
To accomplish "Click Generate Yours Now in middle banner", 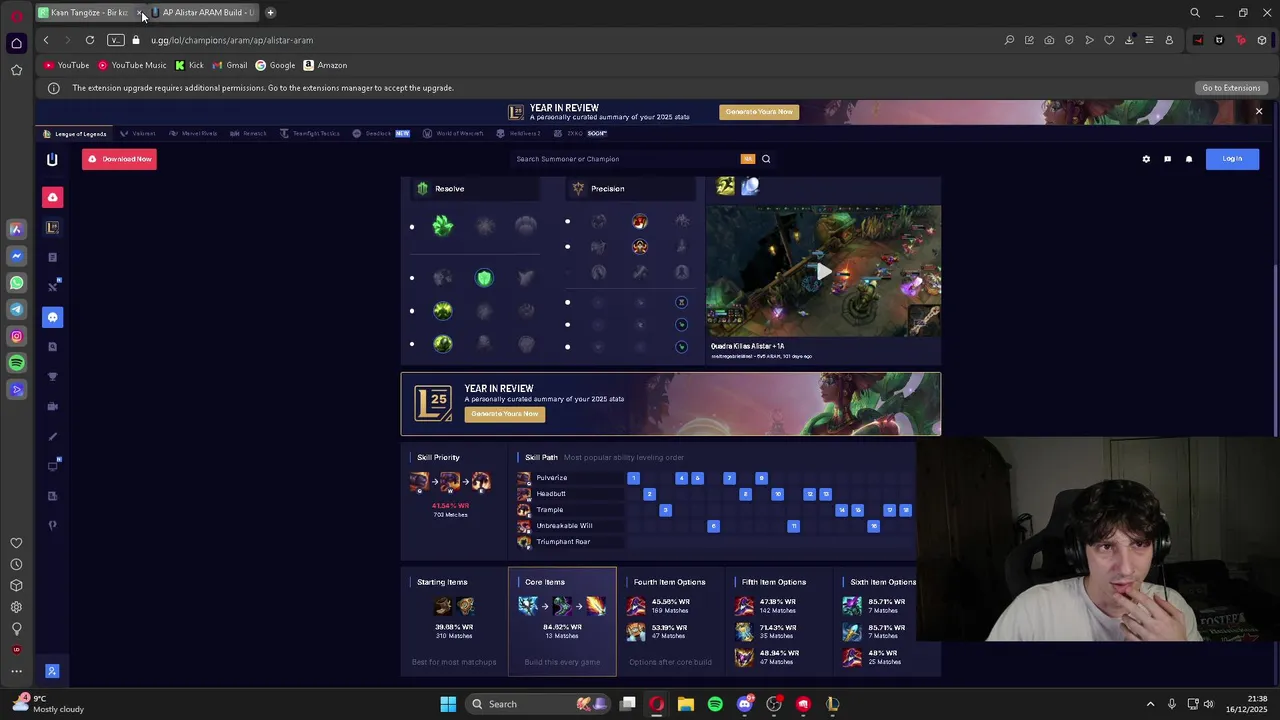I will pyautogui.click(x=505, y=414).
